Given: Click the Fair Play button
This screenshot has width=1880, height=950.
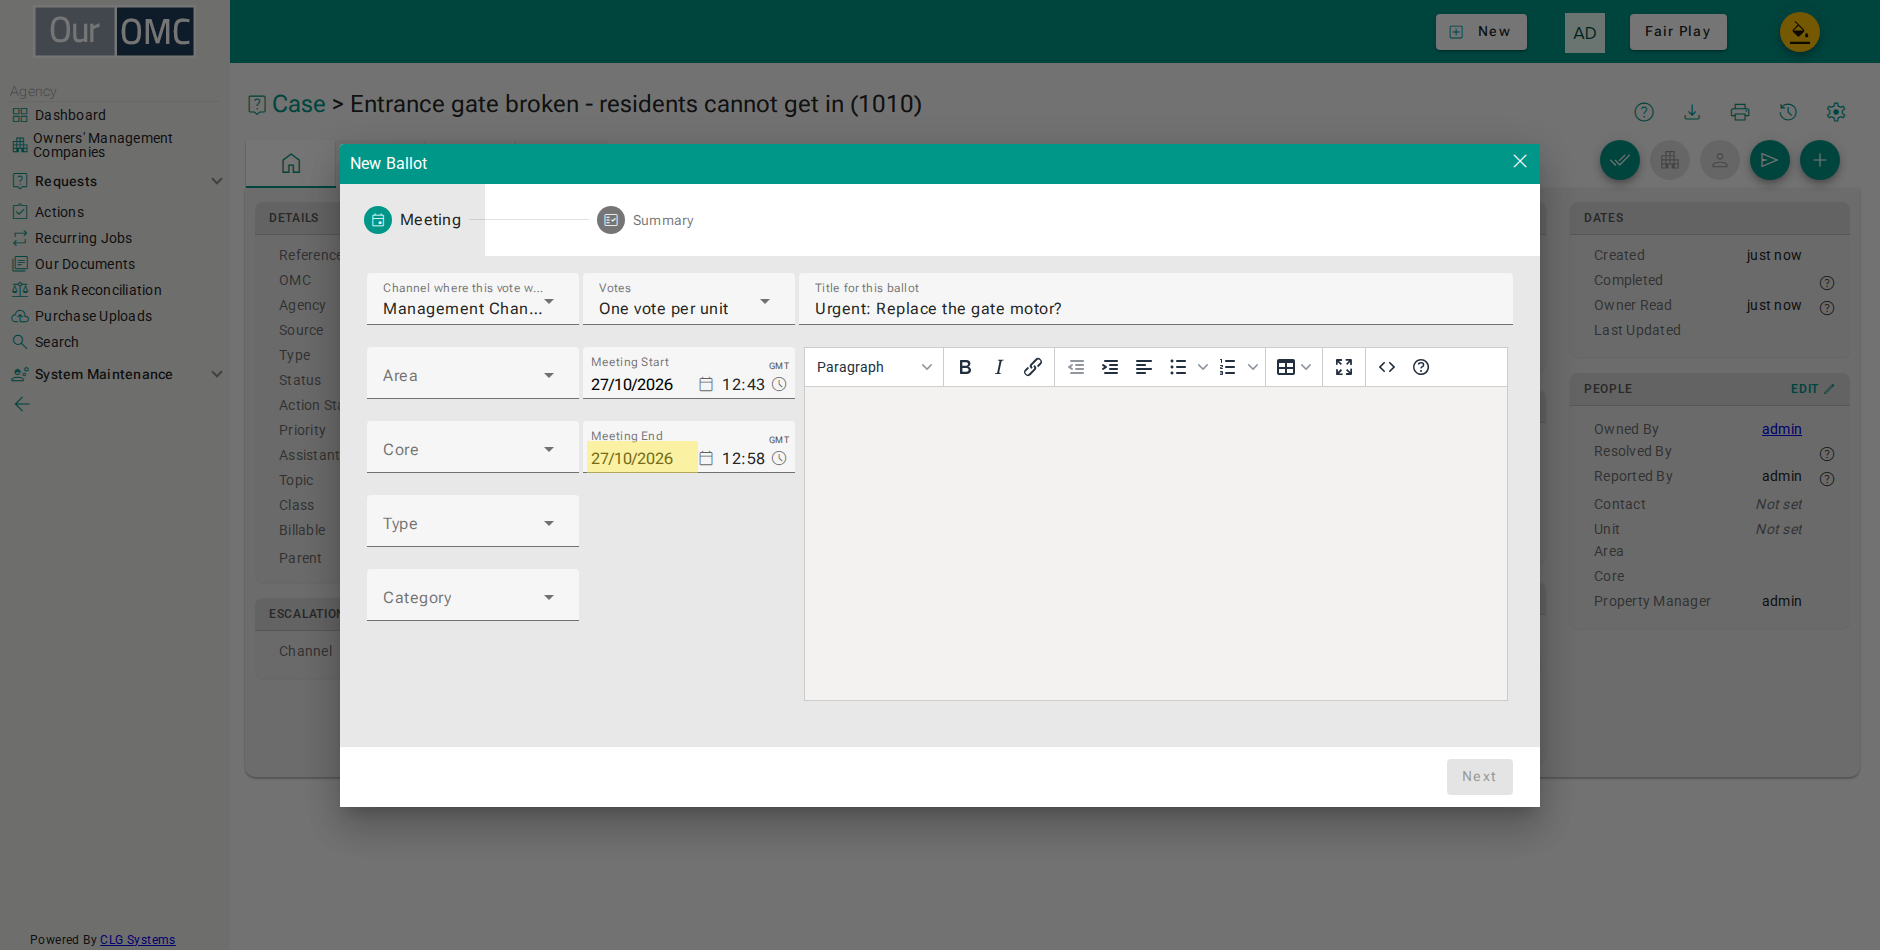Looking at the screenshot, I should click(x=1678, y=32).
